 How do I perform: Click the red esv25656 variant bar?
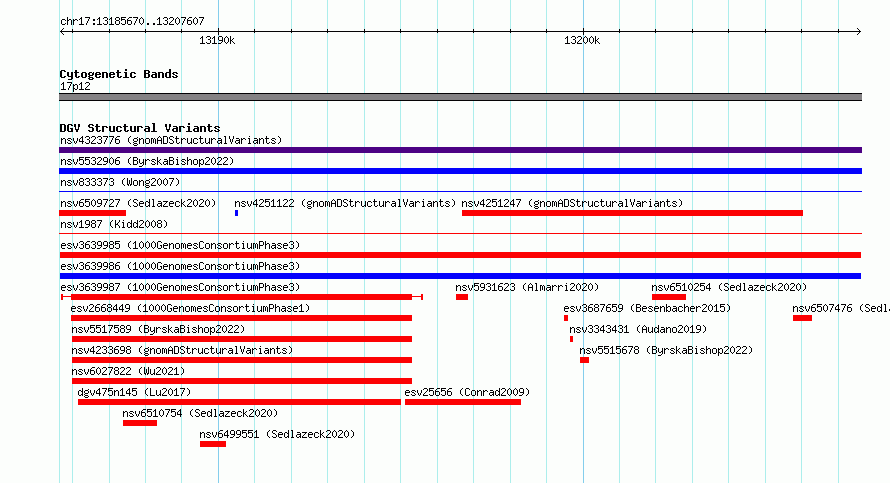coord(463,402)
